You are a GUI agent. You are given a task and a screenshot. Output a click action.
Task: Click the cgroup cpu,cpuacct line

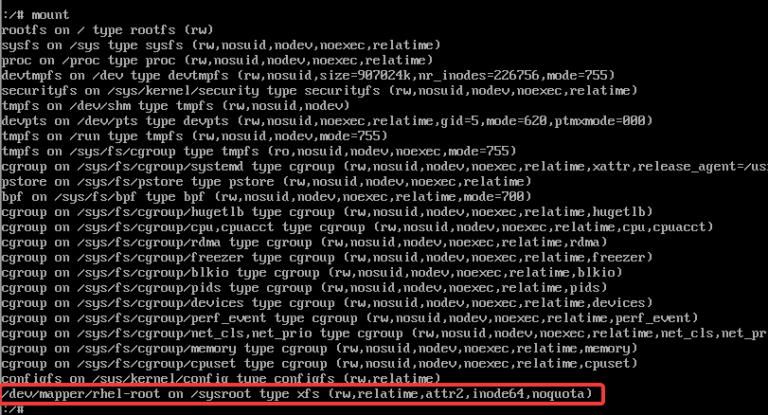click(x=358, y=227)
